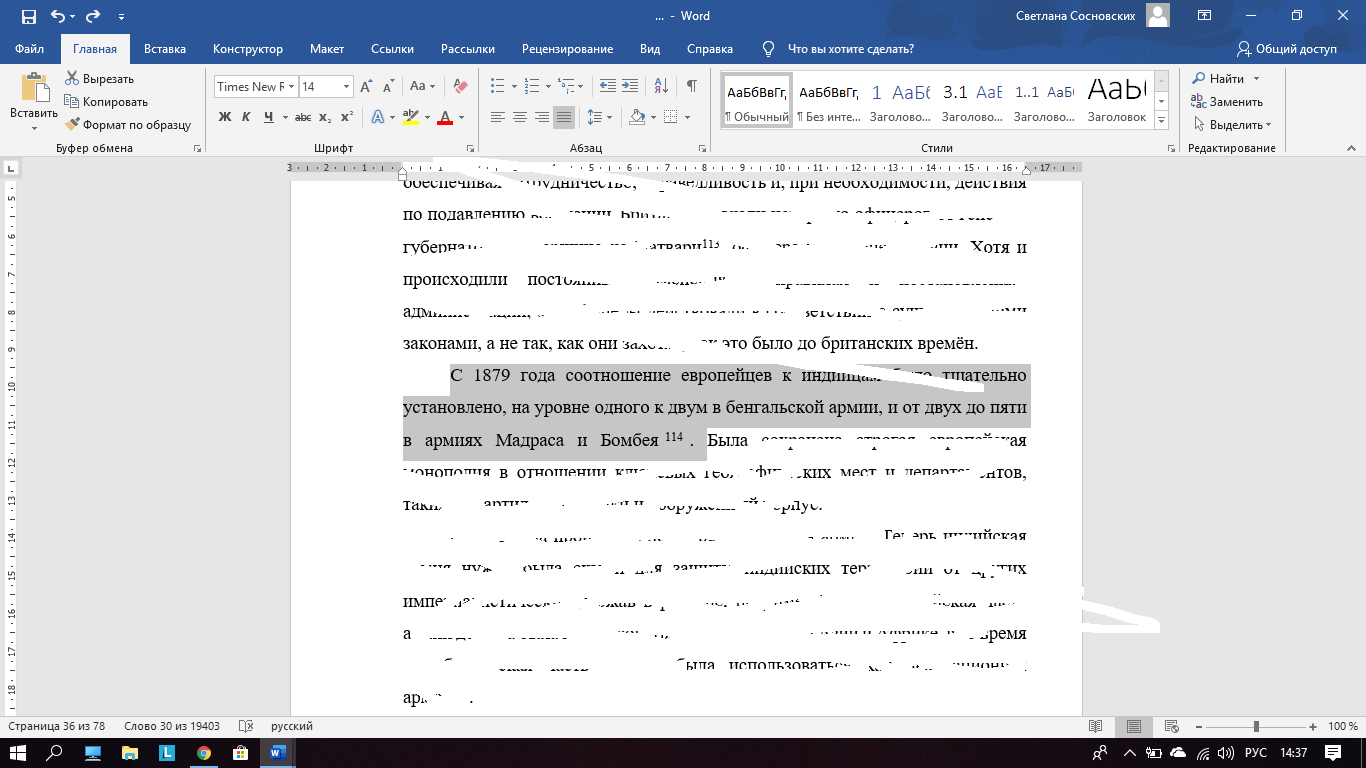Open the highlight color dropdown arrow
Image resolution: width=1366 pixels, height=768 pixels.
[425, 117]
